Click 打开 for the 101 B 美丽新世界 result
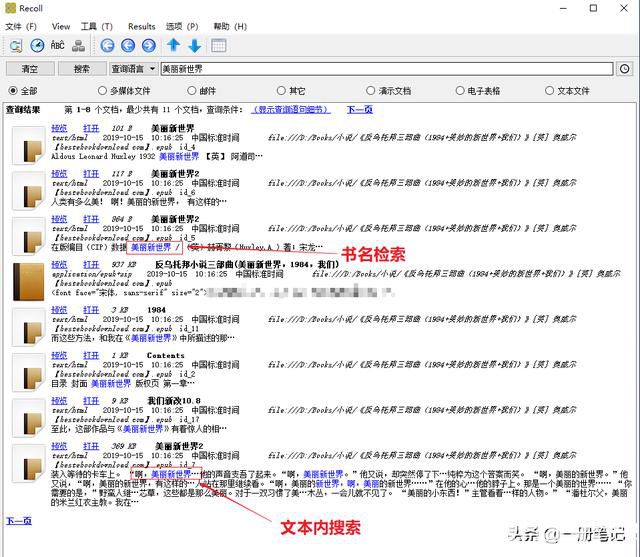This screenshot has width=640, height=557. 91,128
